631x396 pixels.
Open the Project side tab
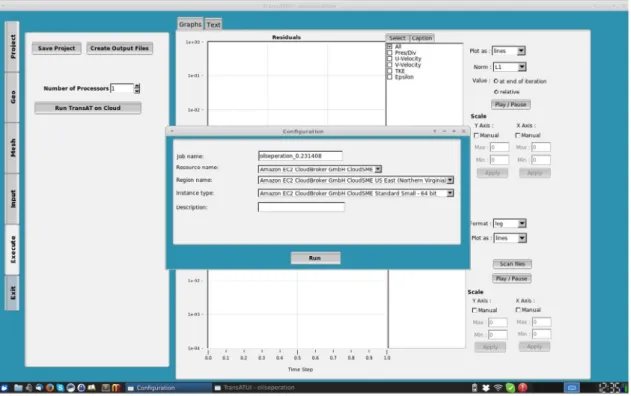(12, 47)
